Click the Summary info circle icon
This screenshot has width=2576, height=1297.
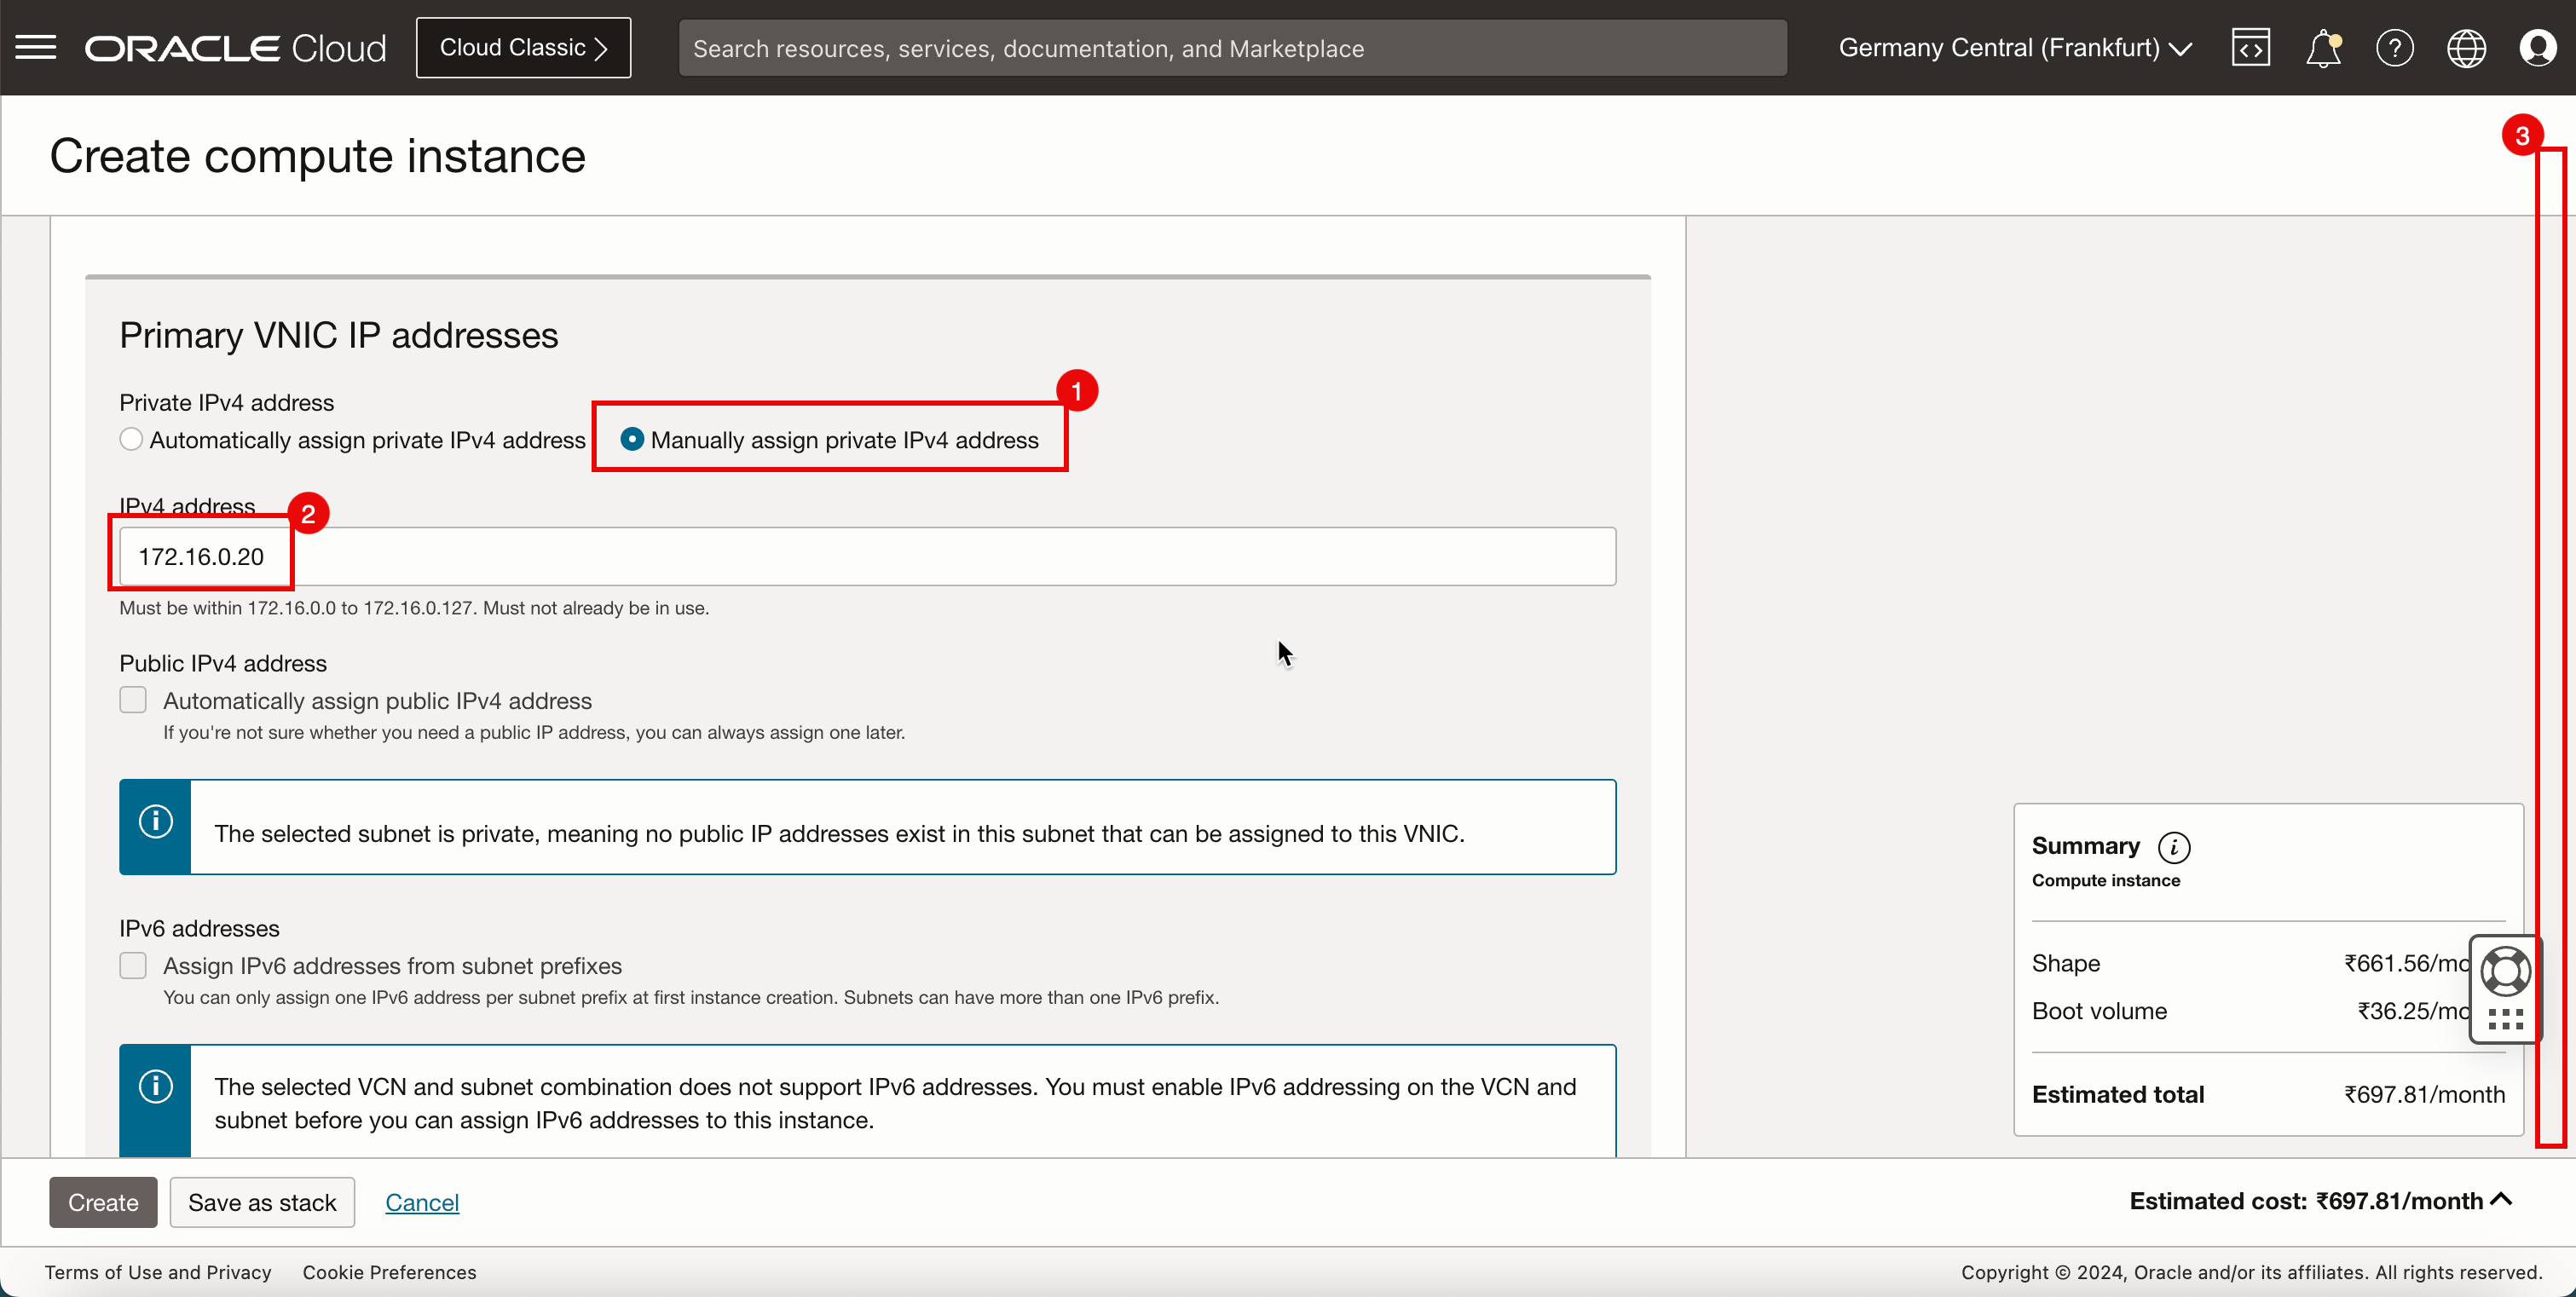2172,845
